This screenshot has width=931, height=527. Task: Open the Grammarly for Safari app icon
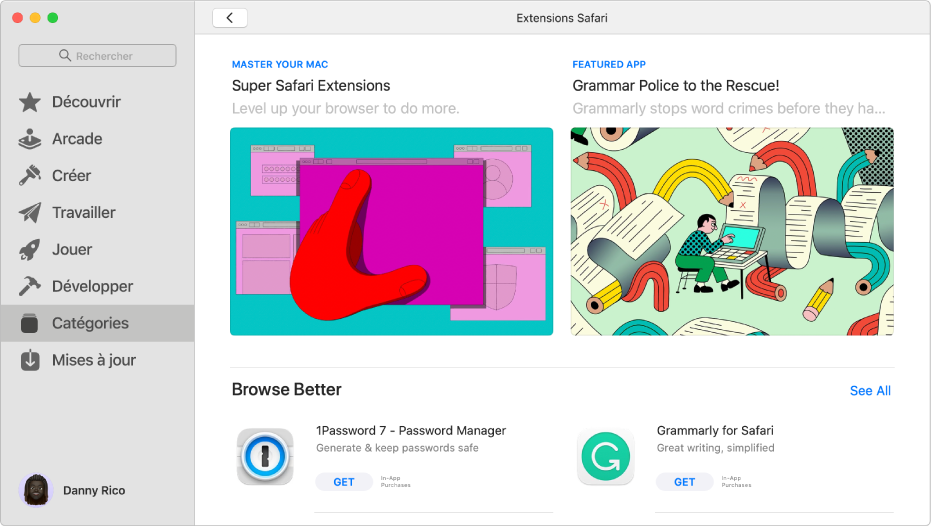[606, 457]
